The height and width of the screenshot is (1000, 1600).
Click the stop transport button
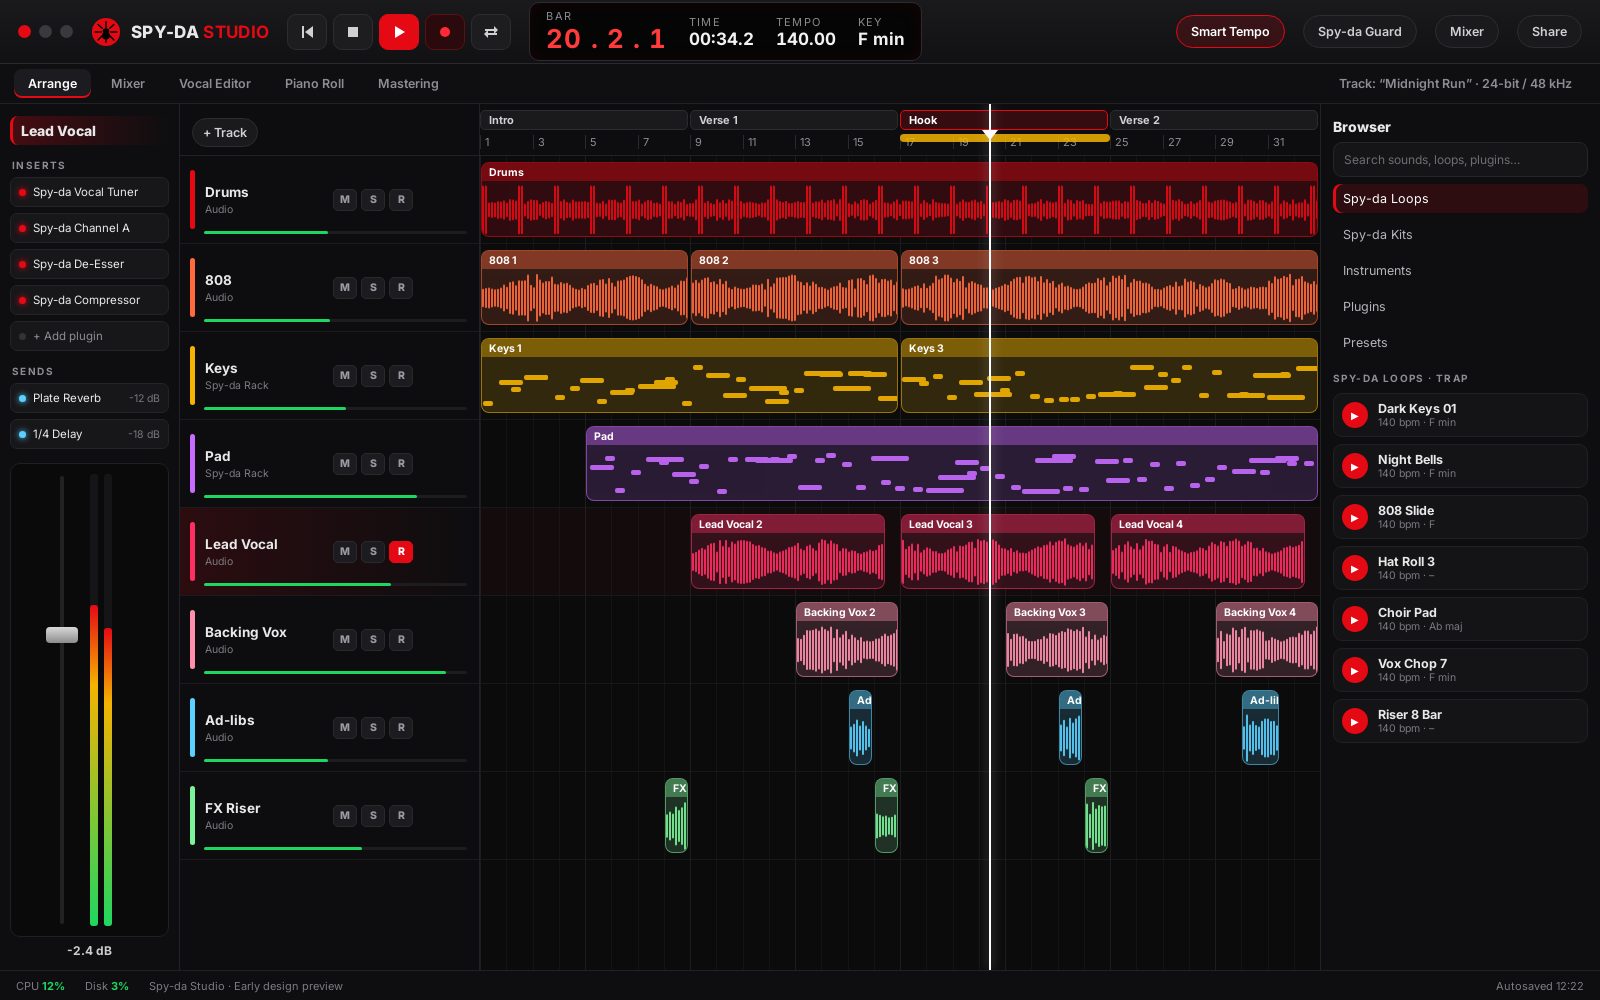click(353, 32)
